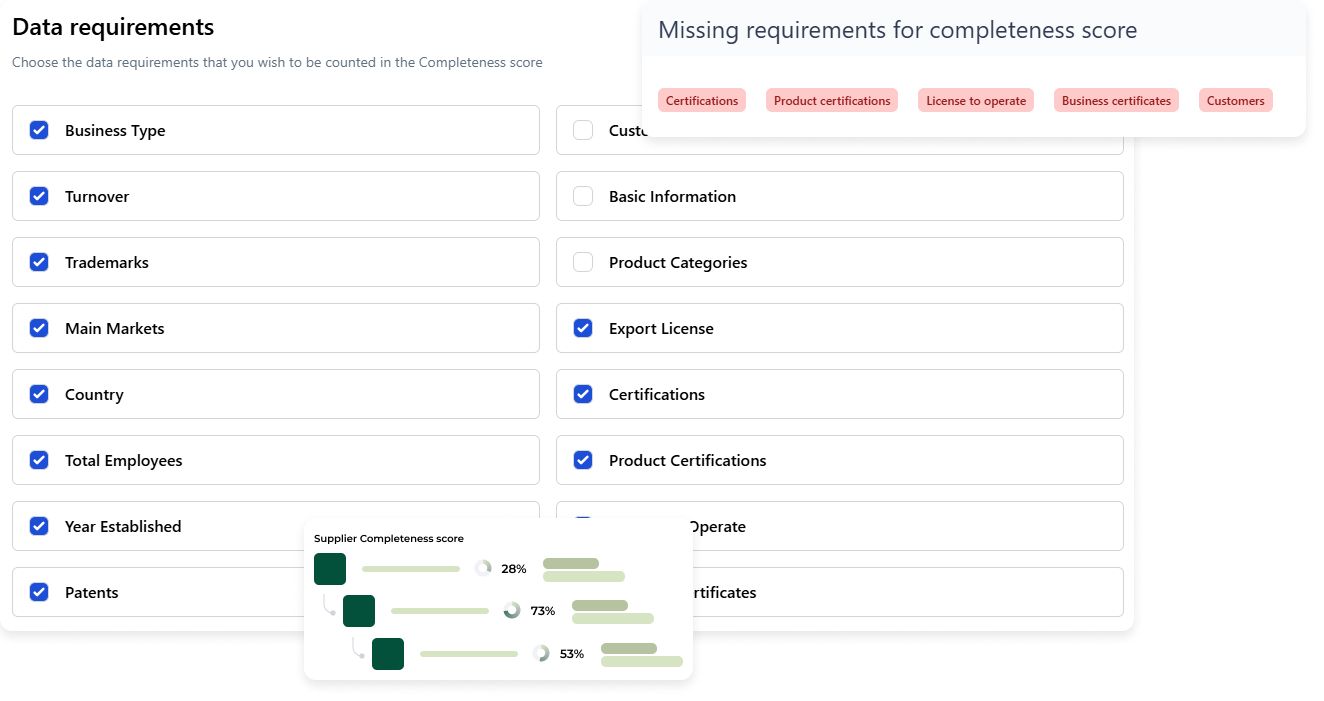Tick the unchecked checkbox in the Customers row
Image resolution: width=1324 pixels, height=701 pixels.
pos(583,130)
